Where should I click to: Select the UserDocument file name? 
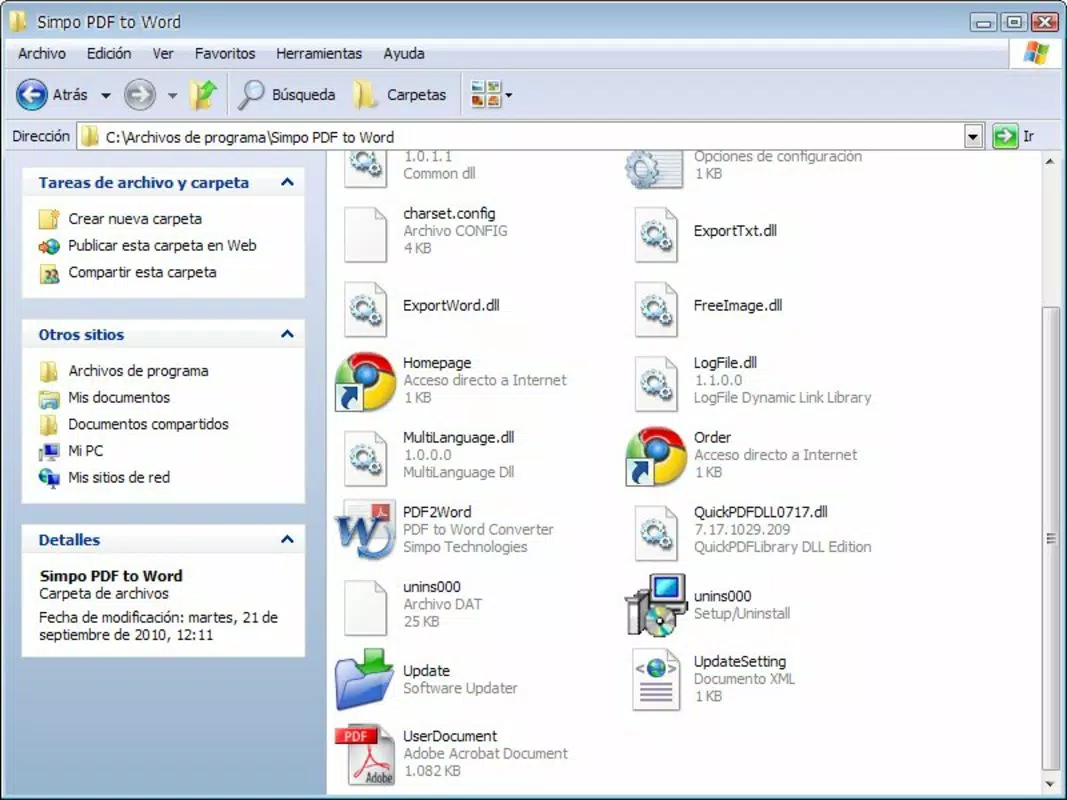[x=450, y=736]
